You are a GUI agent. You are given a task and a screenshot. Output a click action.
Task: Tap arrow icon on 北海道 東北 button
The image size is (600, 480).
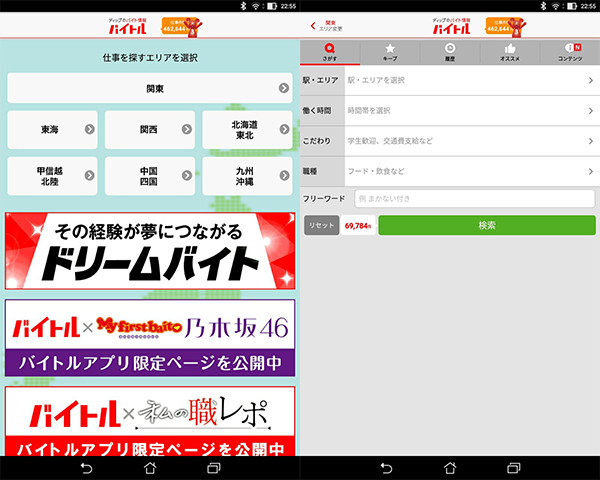pos(284,129)
